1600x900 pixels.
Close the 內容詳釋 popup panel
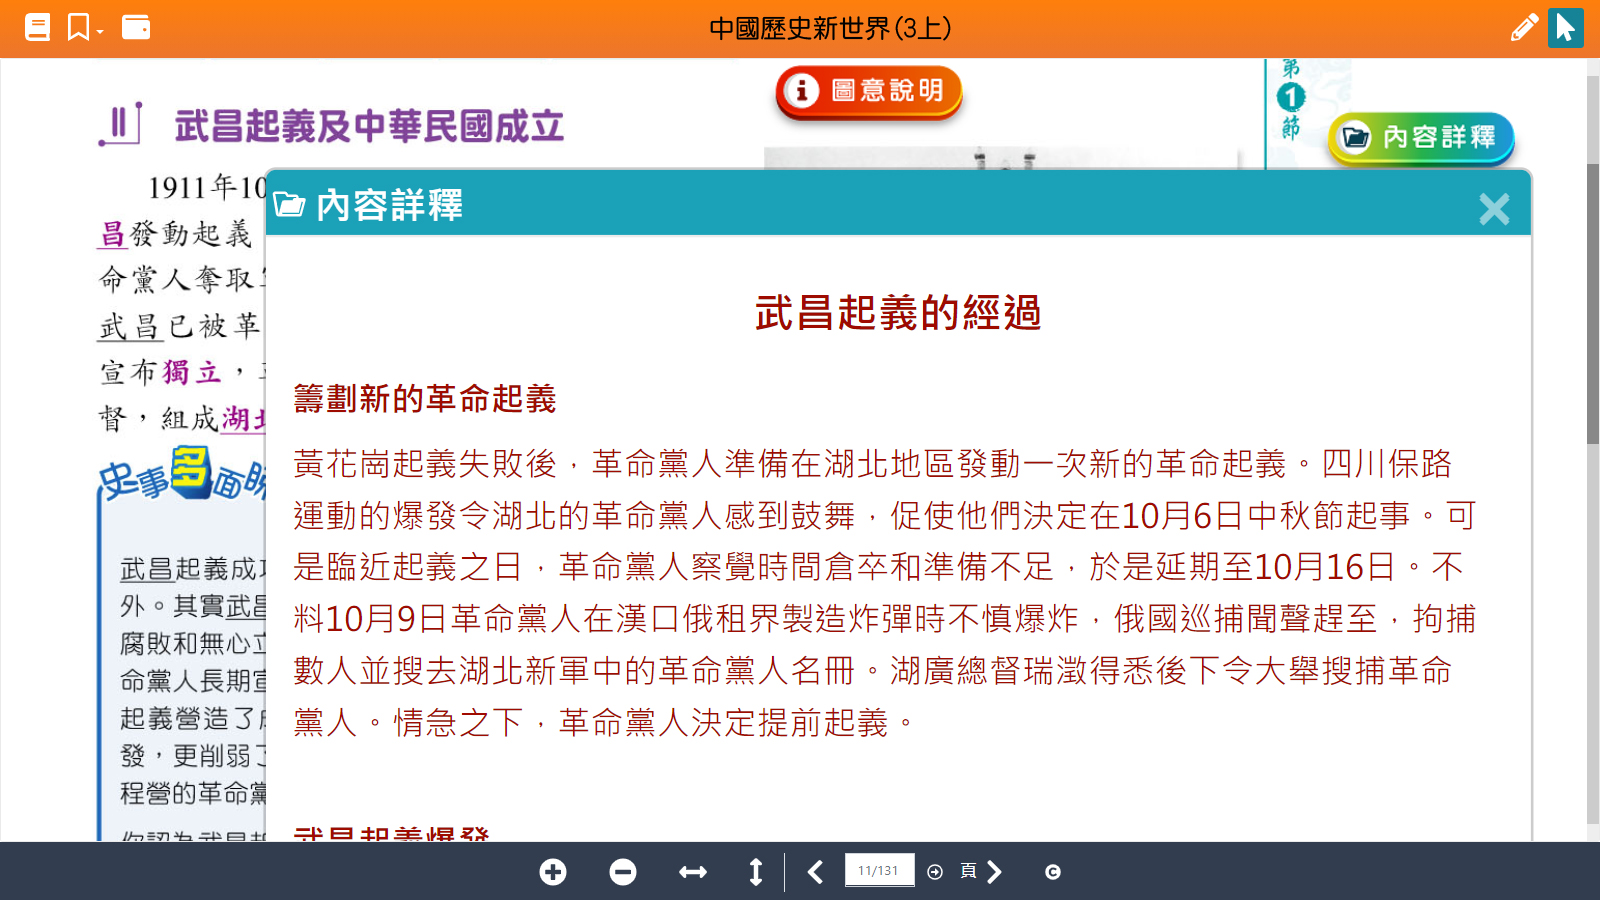(x=1494, y=209)
